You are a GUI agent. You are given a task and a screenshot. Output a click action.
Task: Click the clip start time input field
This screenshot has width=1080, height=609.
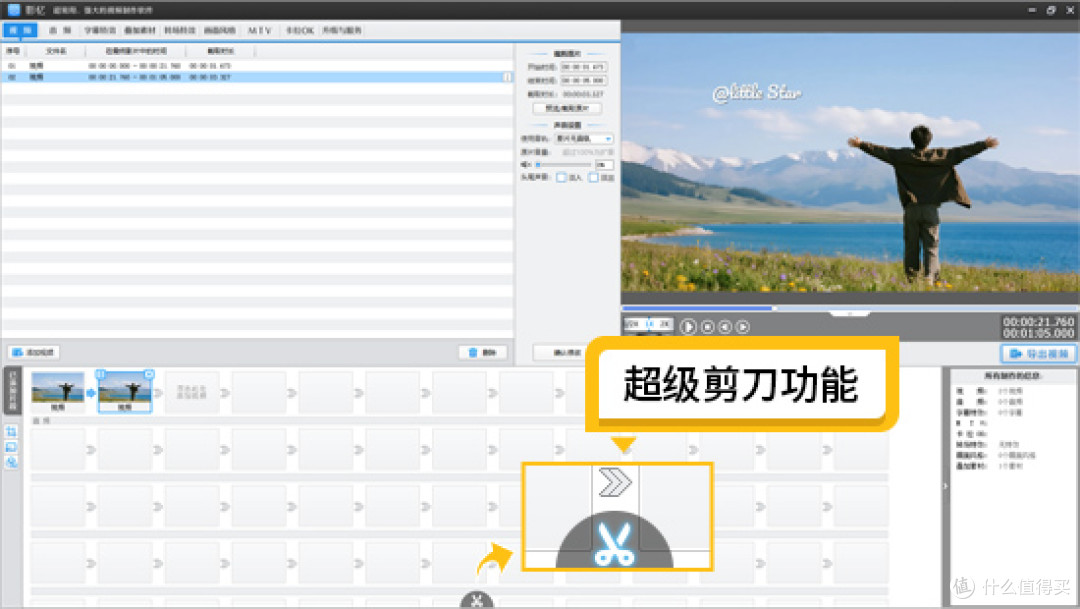coord(583,67)
